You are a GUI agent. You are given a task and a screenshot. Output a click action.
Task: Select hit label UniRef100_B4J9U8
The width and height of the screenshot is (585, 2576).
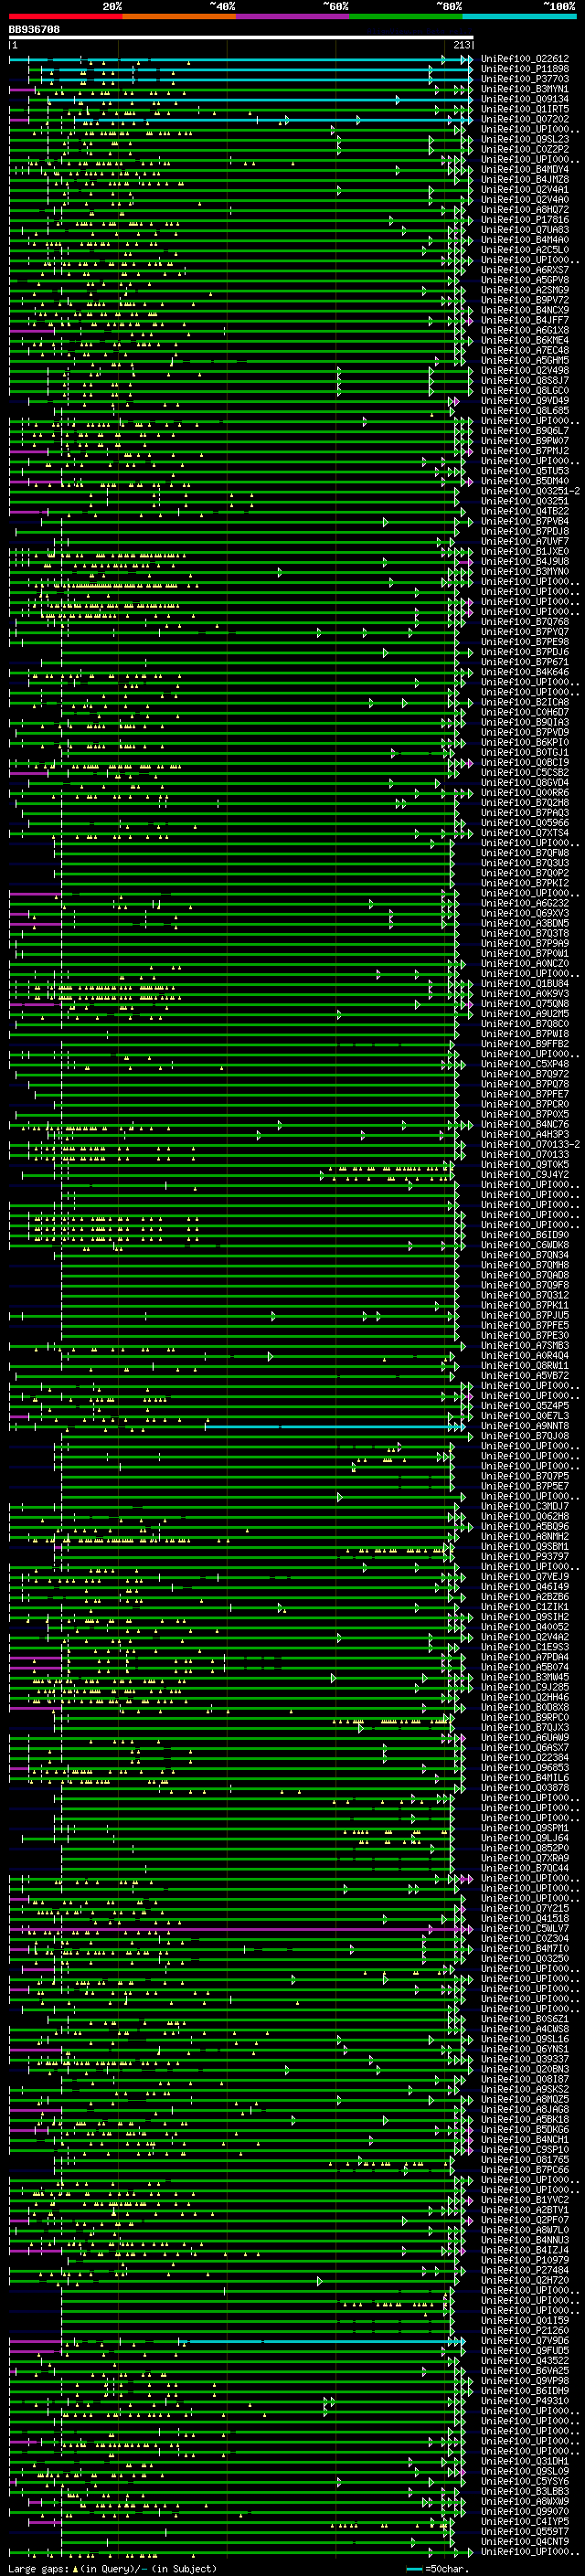(525, 561)
